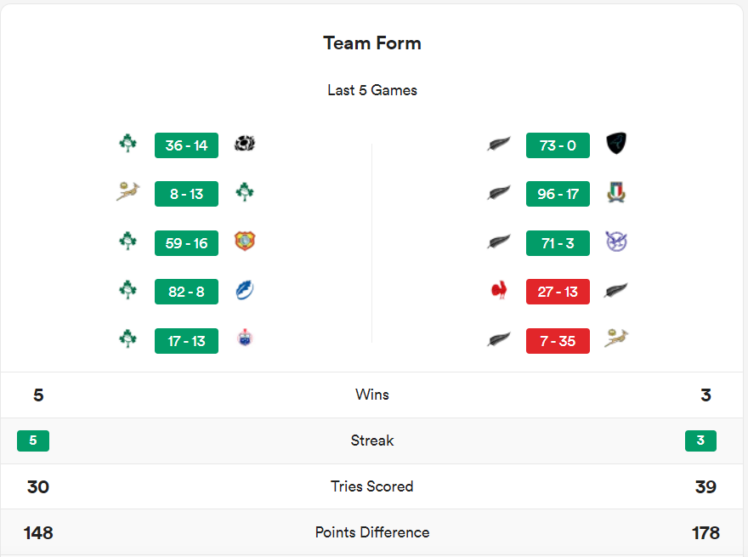Open the Italy crest next to 96 - 17

616,193
